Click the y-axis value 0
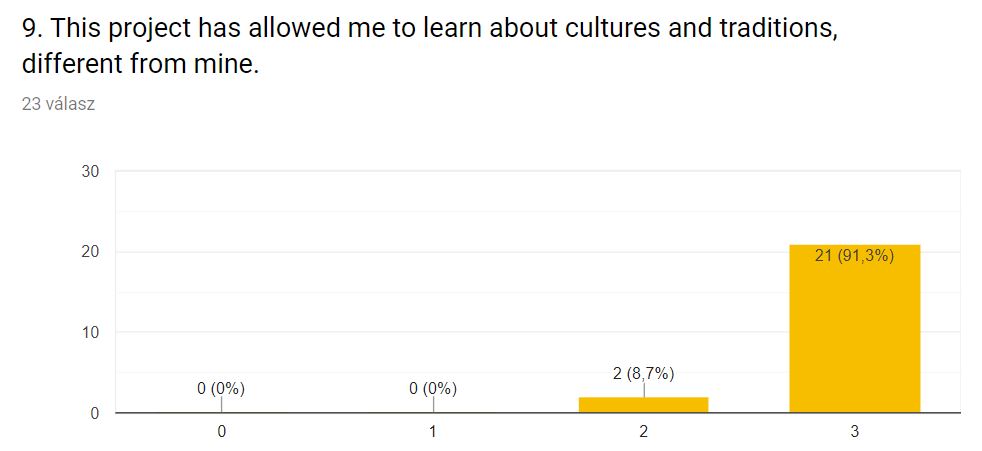The height and width of the screenshot is (451, 982). coord(95,413)
